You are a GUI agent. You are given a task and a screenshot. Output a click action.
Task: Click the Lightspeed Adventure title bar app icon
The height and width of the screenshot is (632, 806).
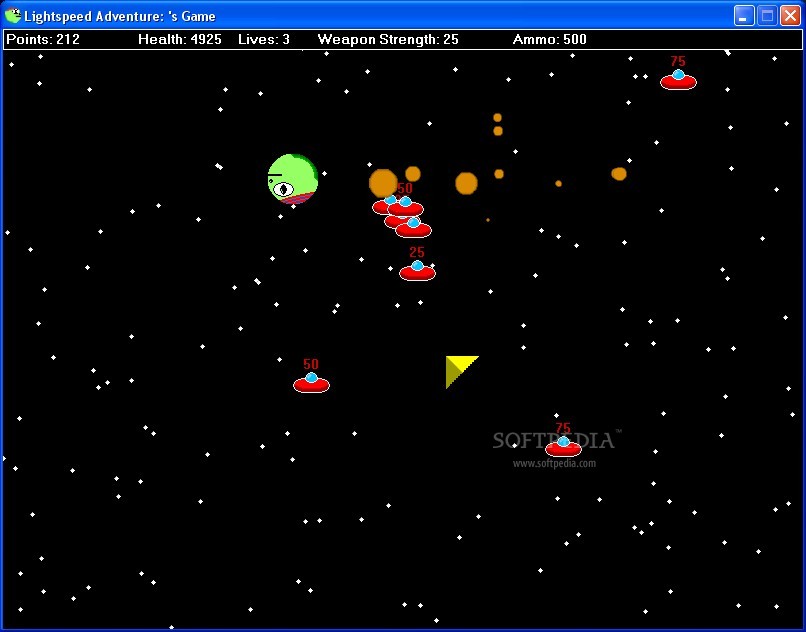click(x=12, y=15)
